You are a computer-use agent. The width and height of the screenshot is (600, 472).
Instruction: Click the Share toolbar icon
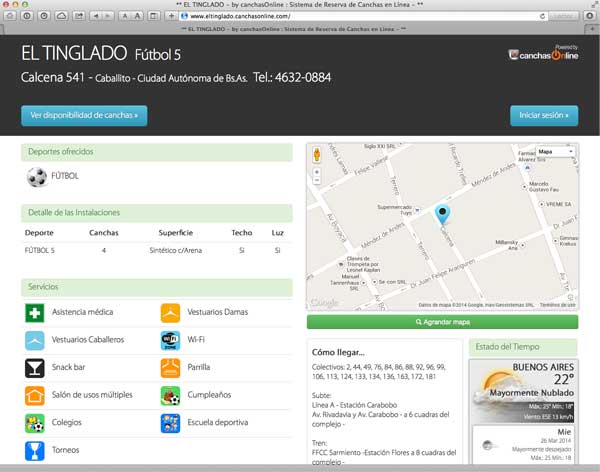click(x=79, y=16)
